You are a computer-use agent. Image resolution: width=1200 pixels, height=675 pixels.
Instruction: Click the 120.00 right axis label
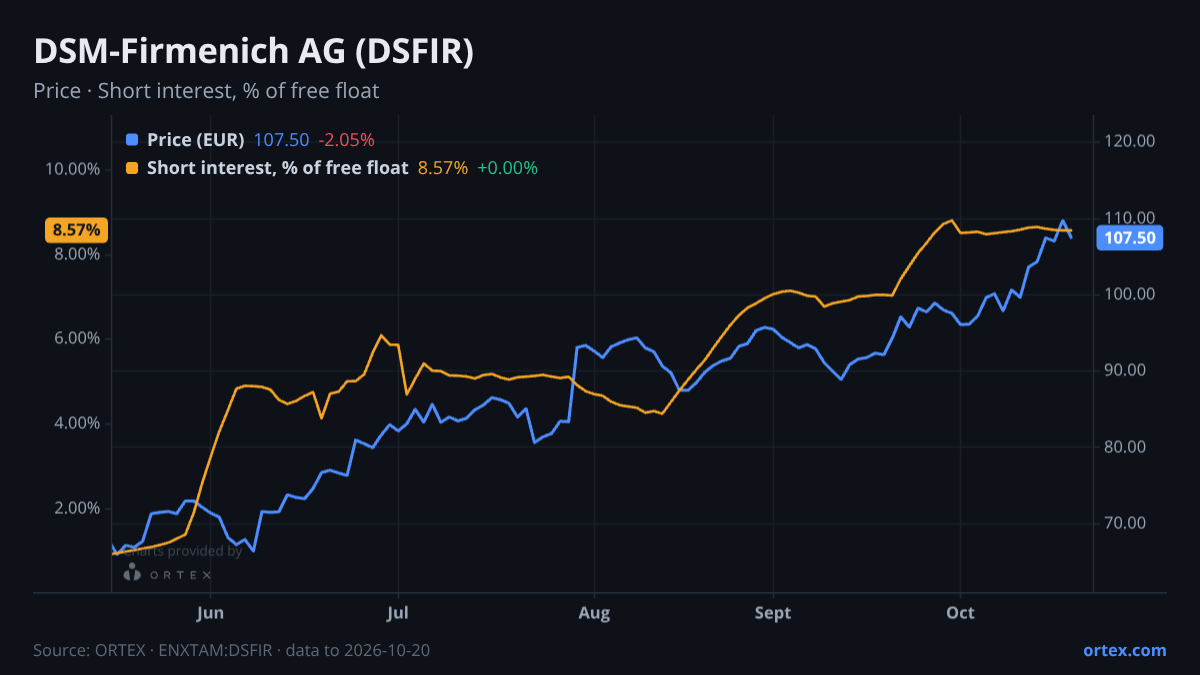(1130, 141)
